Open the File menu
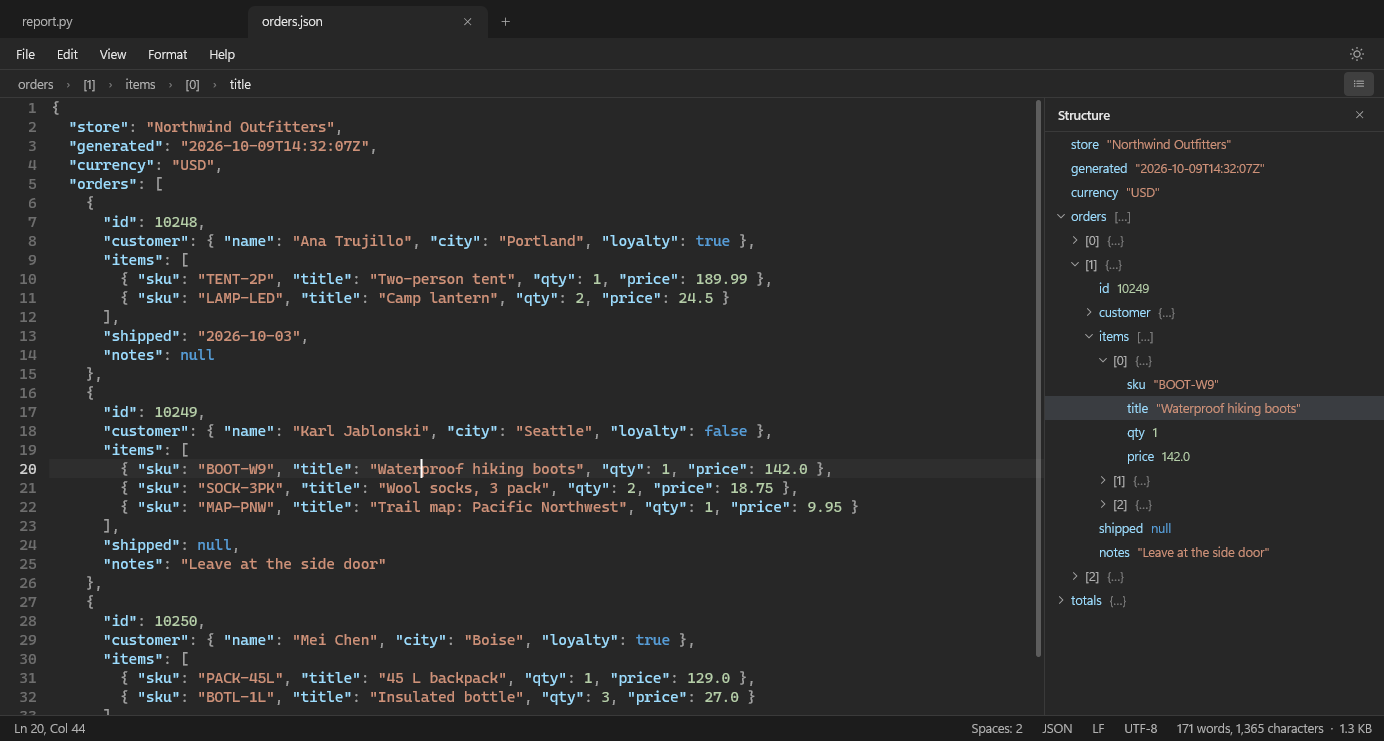Screen dimensions: 1384x741 [x=25, y=54]
